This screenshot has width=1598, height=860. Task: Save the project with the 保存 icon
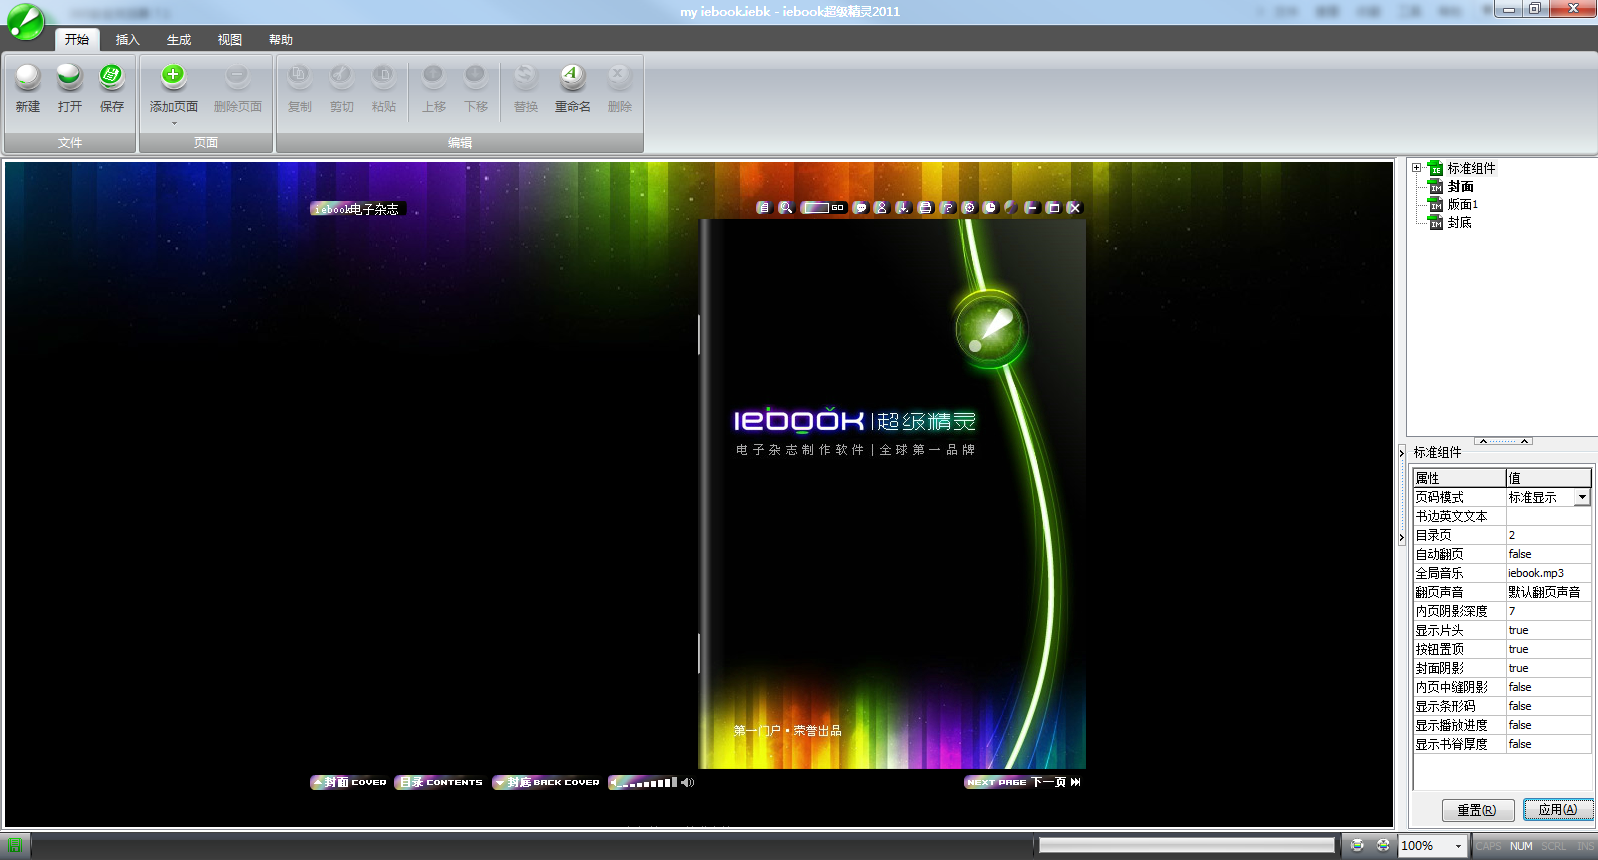point(111,76)
